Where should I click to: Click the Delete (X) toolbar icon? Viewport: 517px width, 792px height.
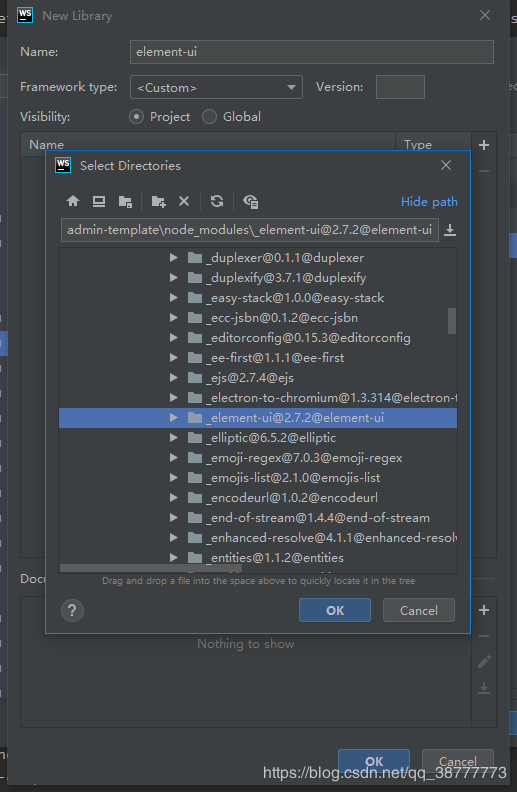pos(184,201)
